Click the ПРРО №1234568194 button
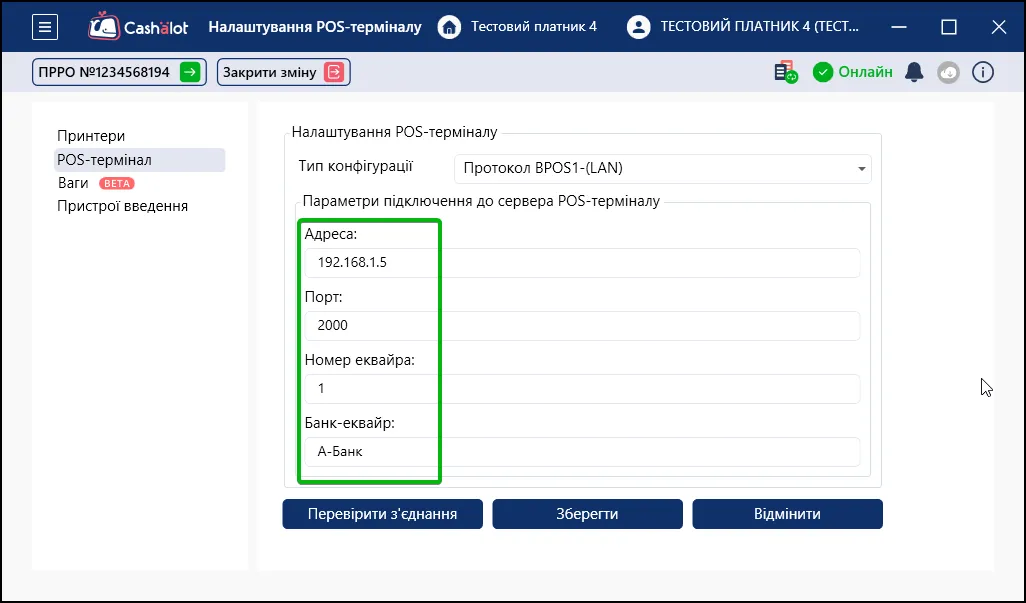 pos(119,72)
